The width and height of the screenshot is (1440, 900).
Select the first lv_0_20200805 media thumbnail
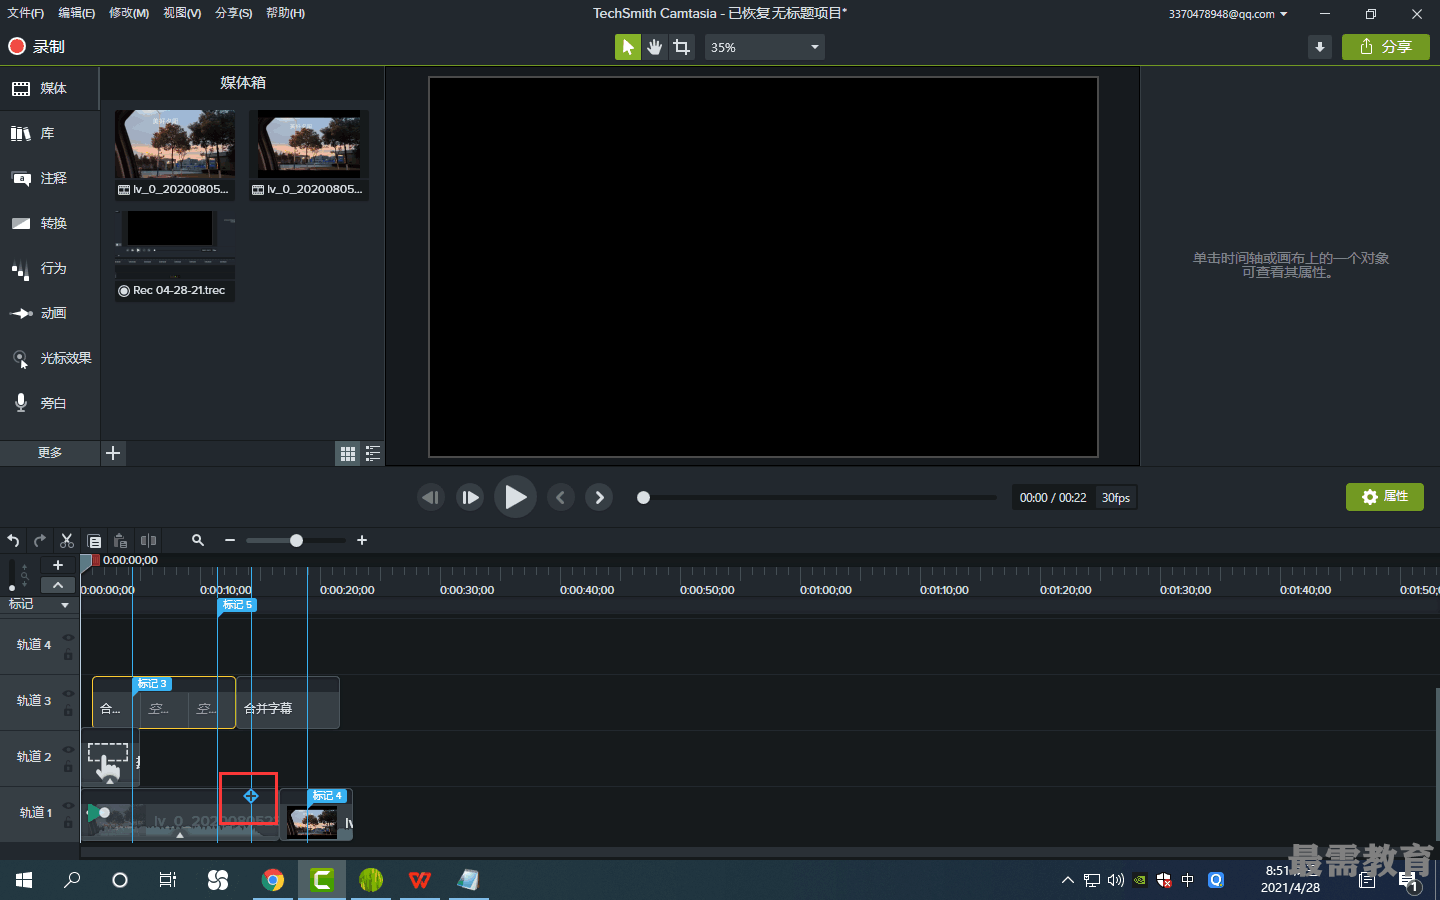175,154
